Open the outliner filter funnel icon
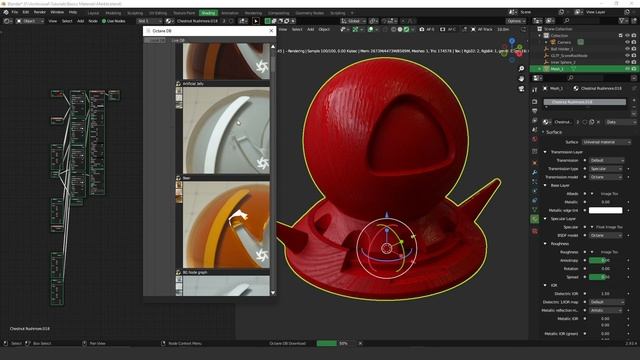The height and width of the screenshot is (360, 640). click(622, 21)
